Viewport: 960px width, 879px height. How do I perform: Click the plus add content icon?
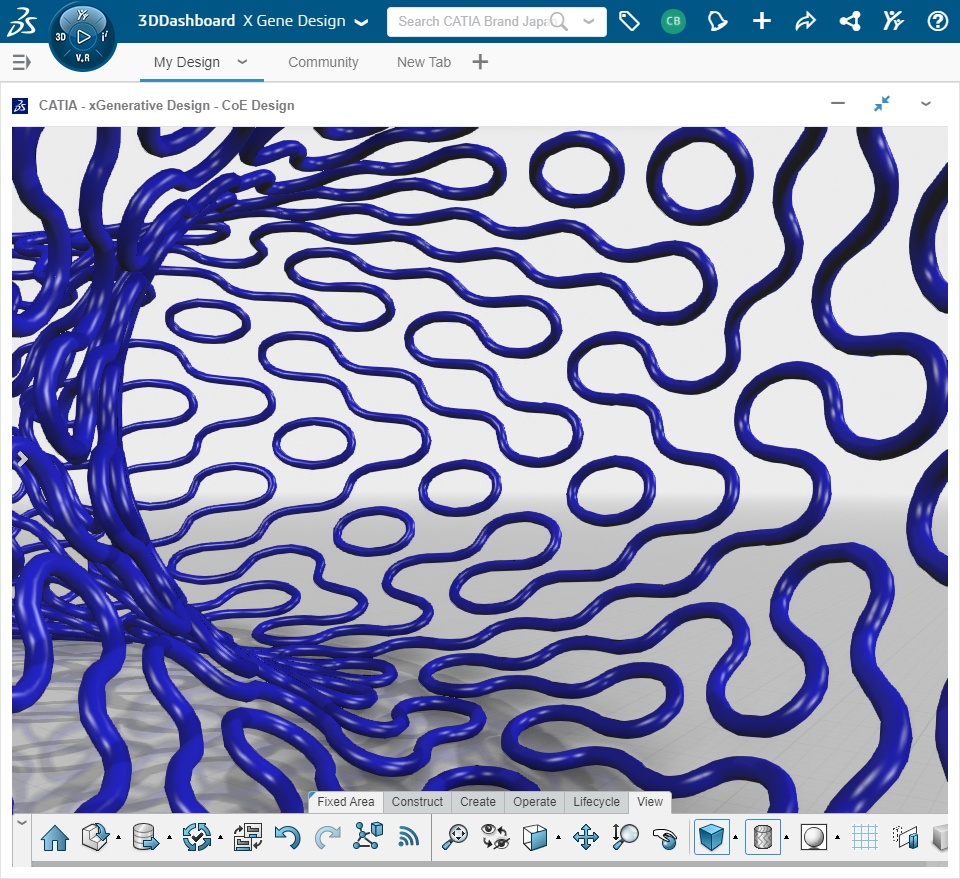[761, 21]
